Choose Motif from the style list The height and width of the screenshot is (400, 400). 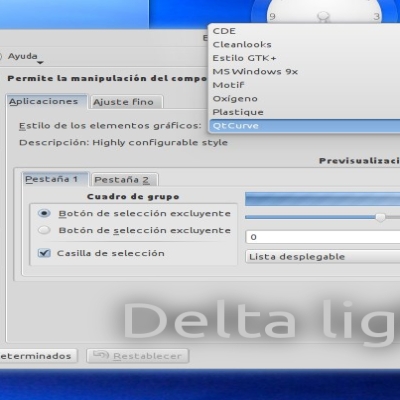(305, 85)
